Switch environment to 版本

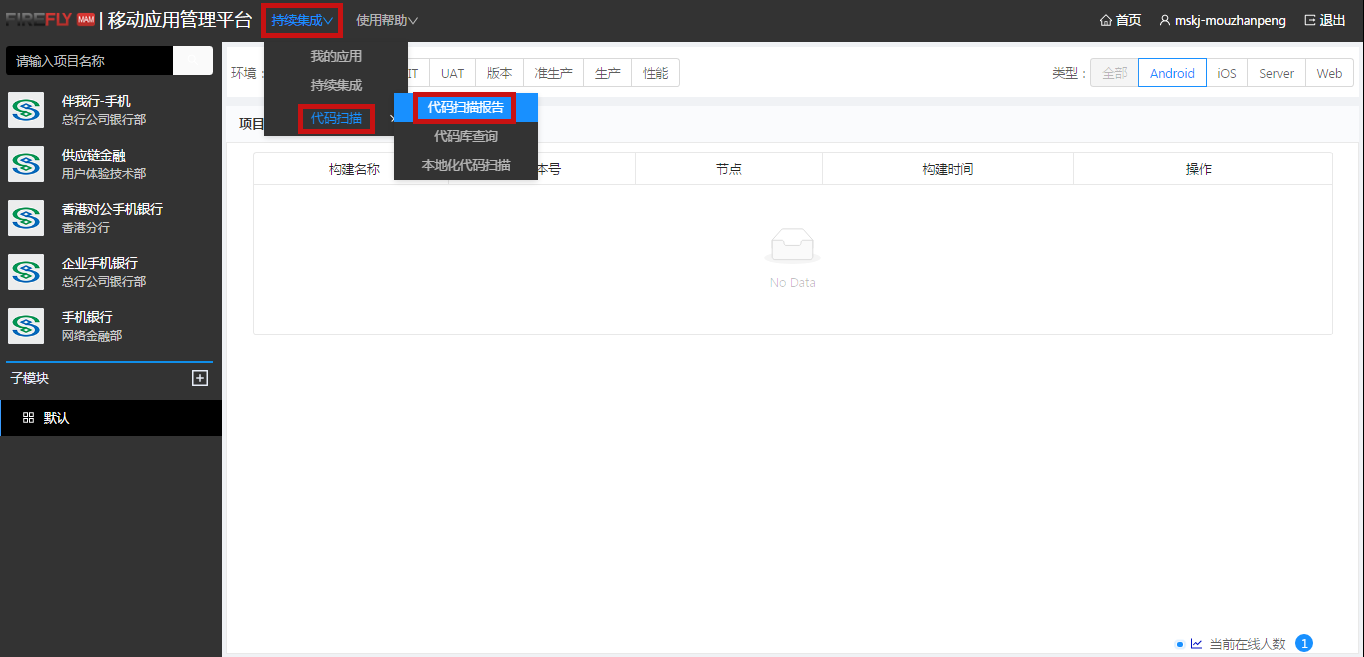pos(499,73)
